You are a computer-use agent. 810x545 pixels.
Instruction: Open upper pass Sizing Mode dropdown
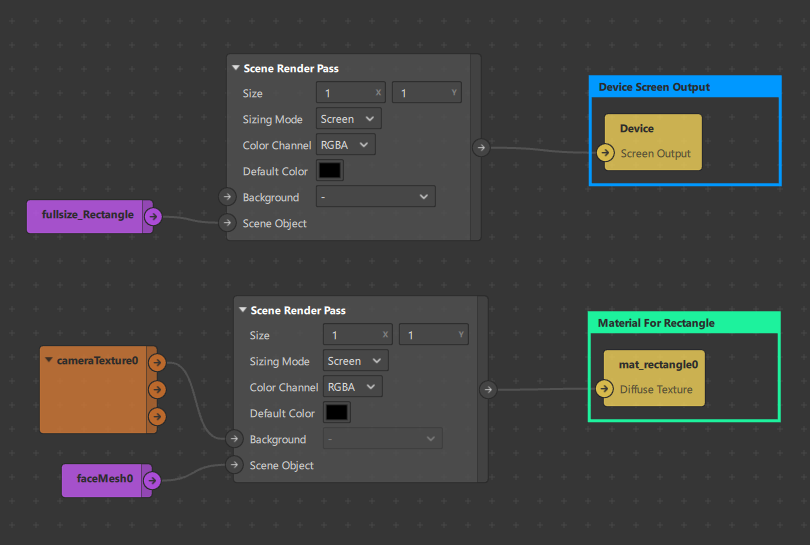(349, 119)
